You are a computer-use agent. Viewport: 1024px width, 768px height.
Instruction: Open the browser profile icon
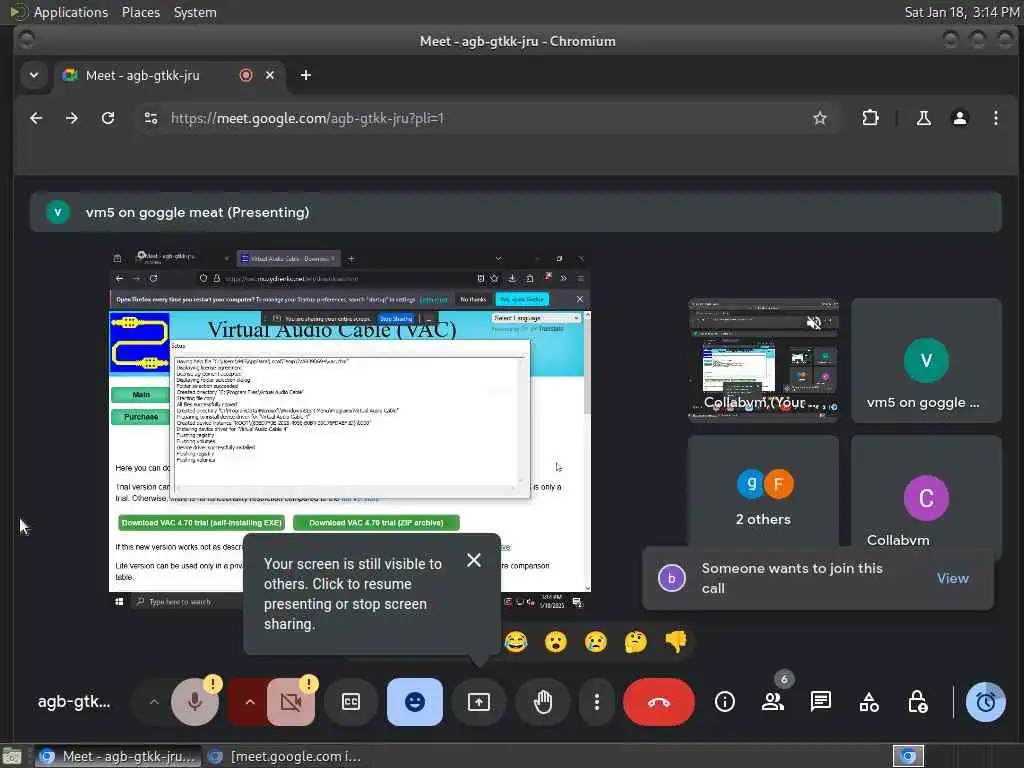pyautogui.click(x=959, y=118)
